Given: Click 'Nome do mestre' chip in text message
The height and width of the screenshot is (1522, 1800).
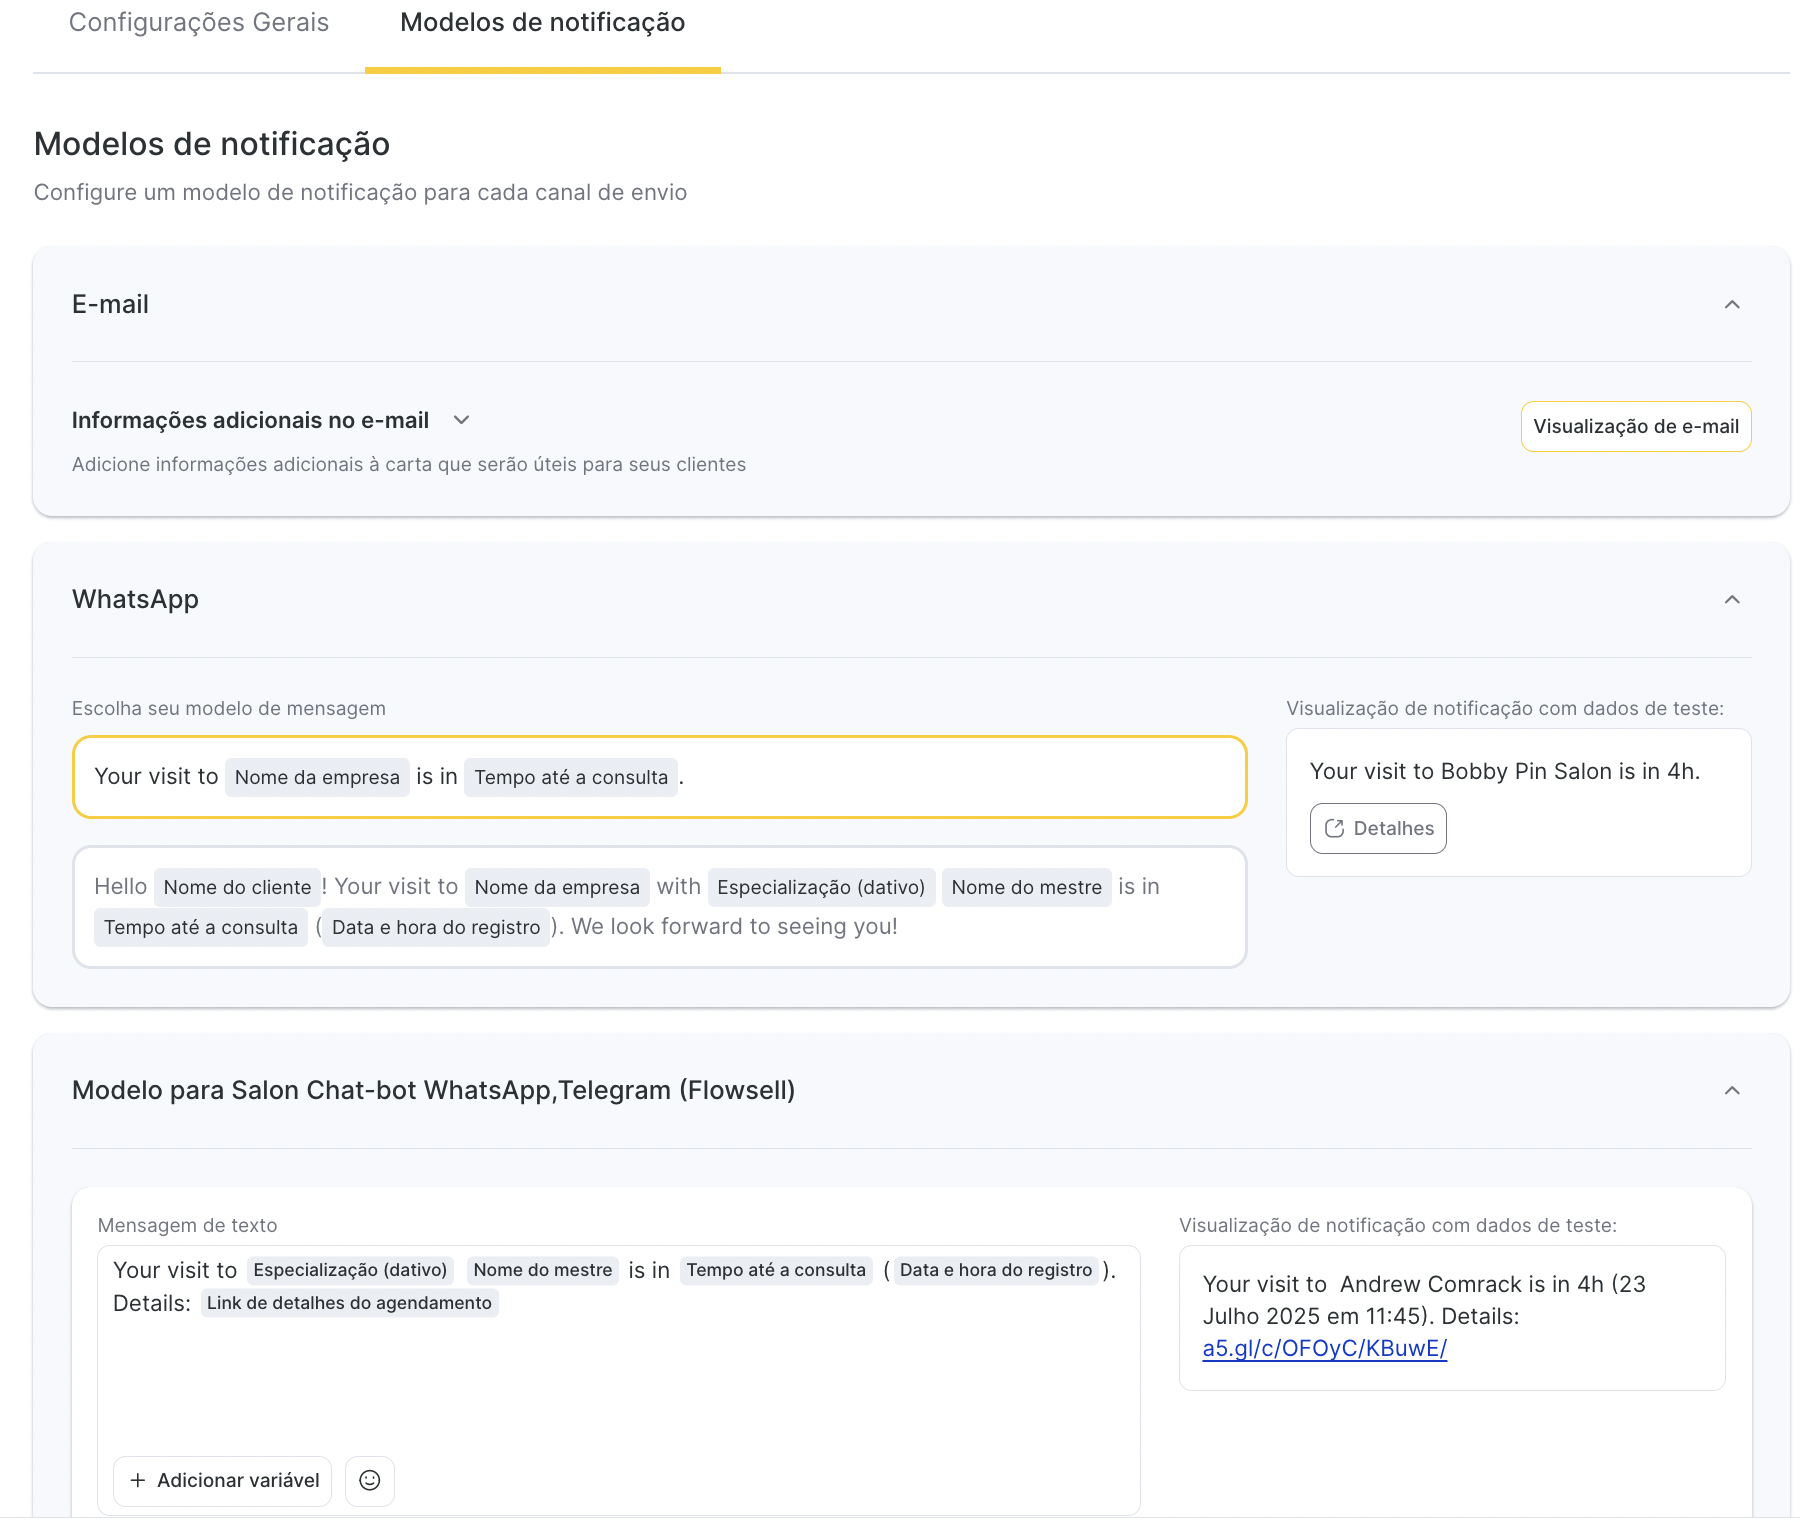Looking at the screenshot, I should (542, 1270).
